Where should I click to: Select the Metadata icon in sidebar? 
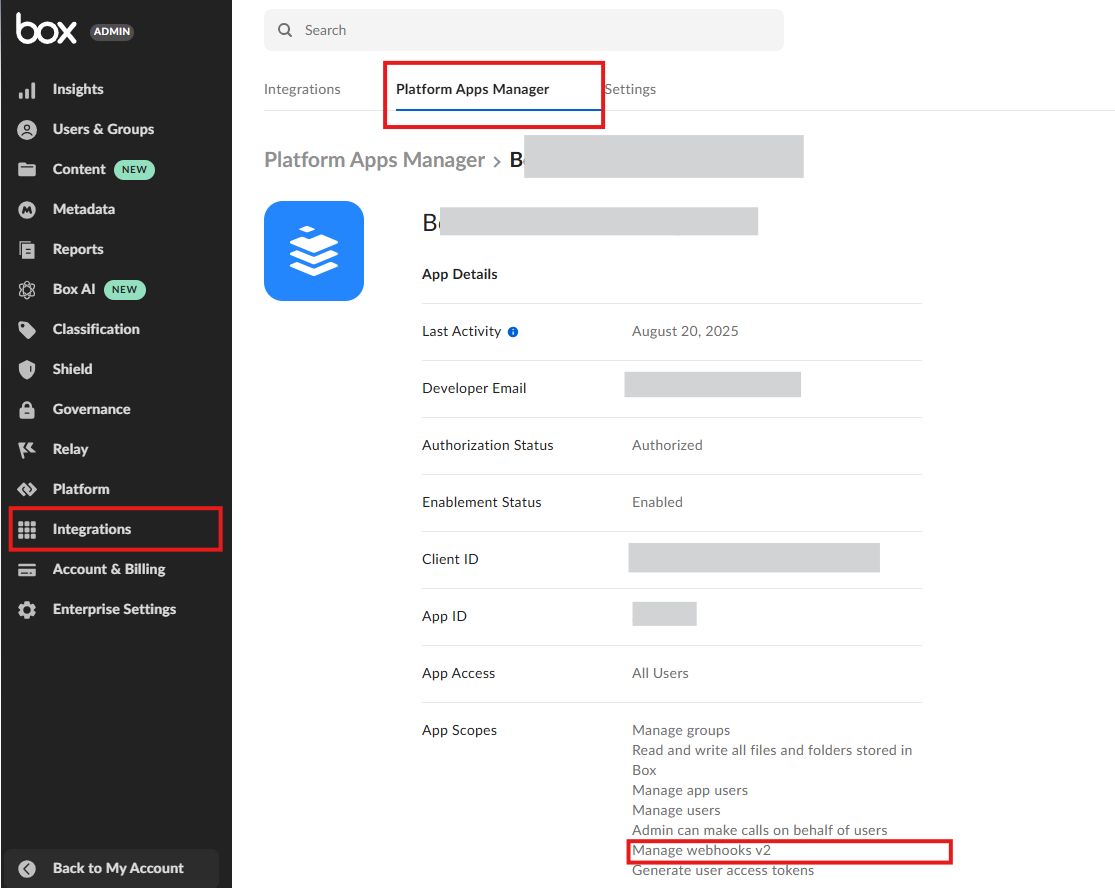pos(28,210)
